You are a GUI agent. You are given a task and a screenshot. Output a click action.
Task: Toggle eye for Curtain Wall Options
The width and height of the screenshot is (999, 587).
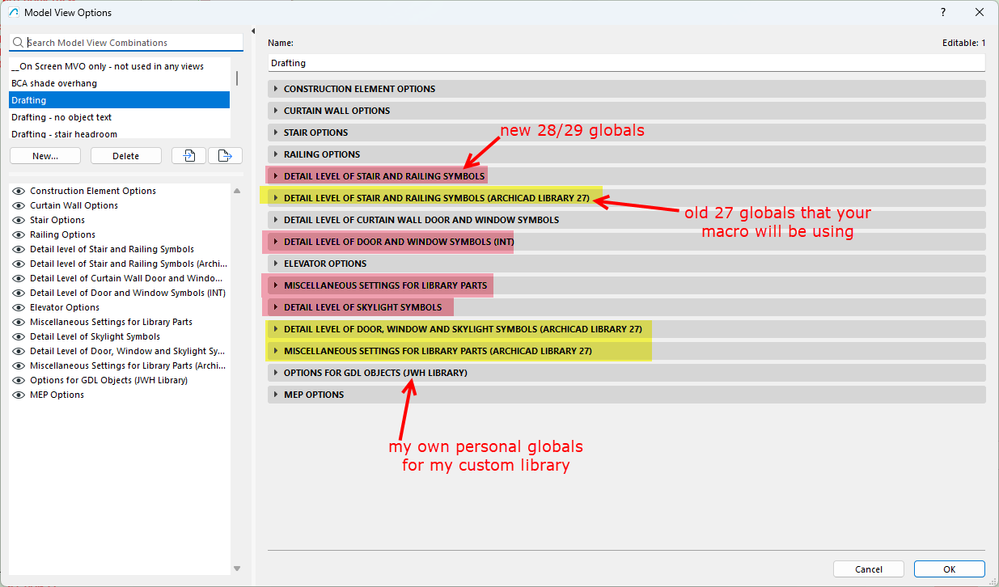coord(18,206)
